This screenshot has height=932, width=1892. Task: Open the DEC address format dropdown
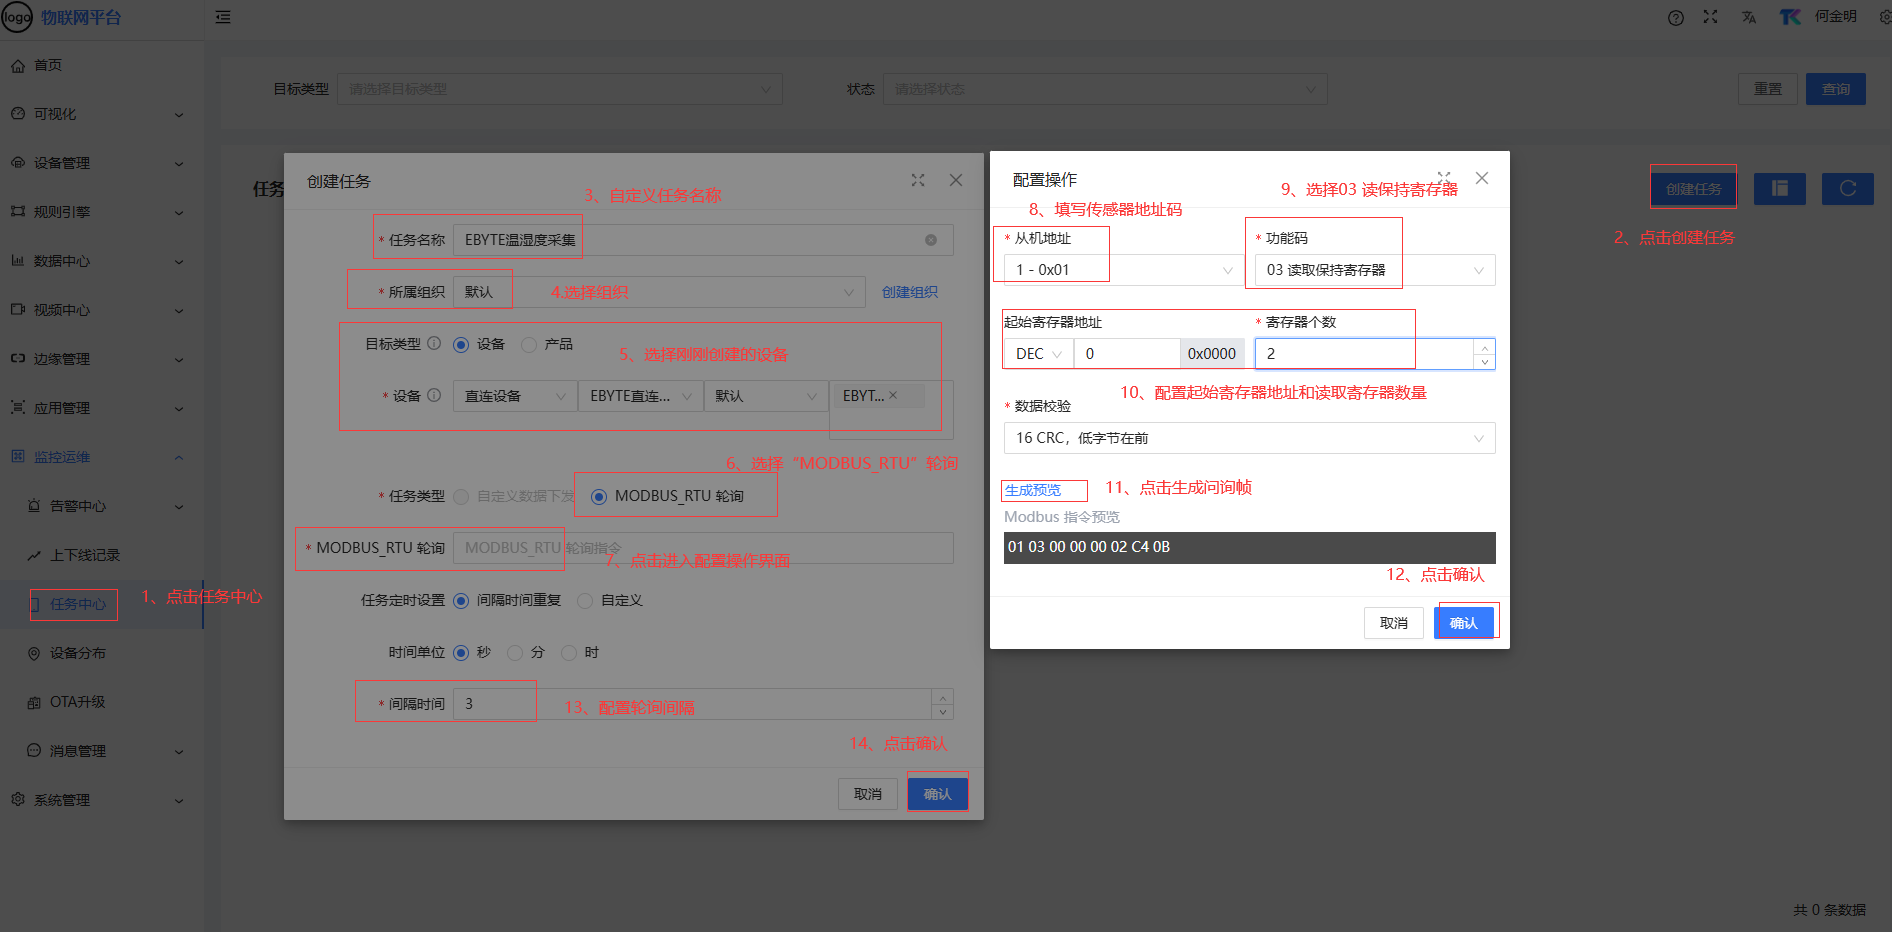(1038, 354)
